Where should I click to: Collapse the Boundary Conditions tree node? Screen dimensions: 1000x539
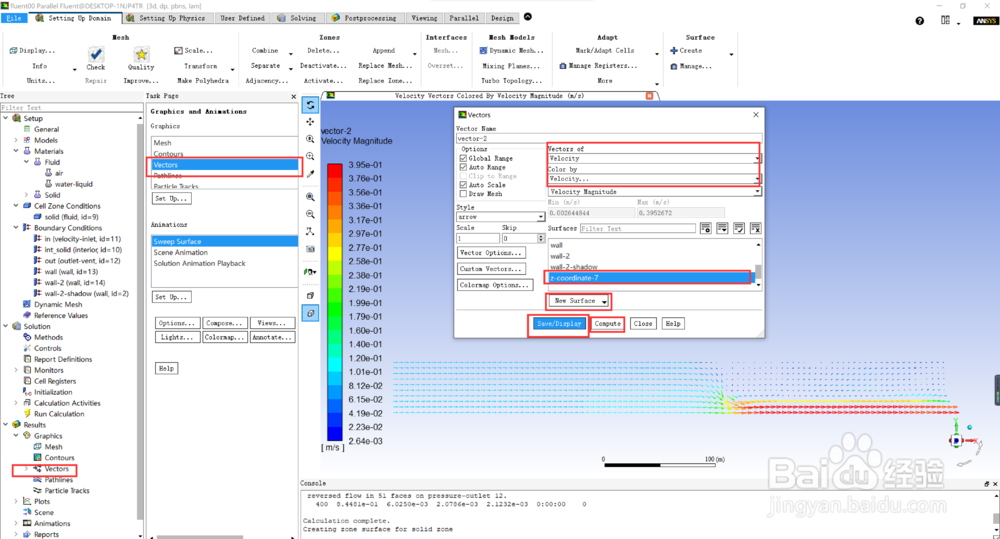click(x=16, y=227)
